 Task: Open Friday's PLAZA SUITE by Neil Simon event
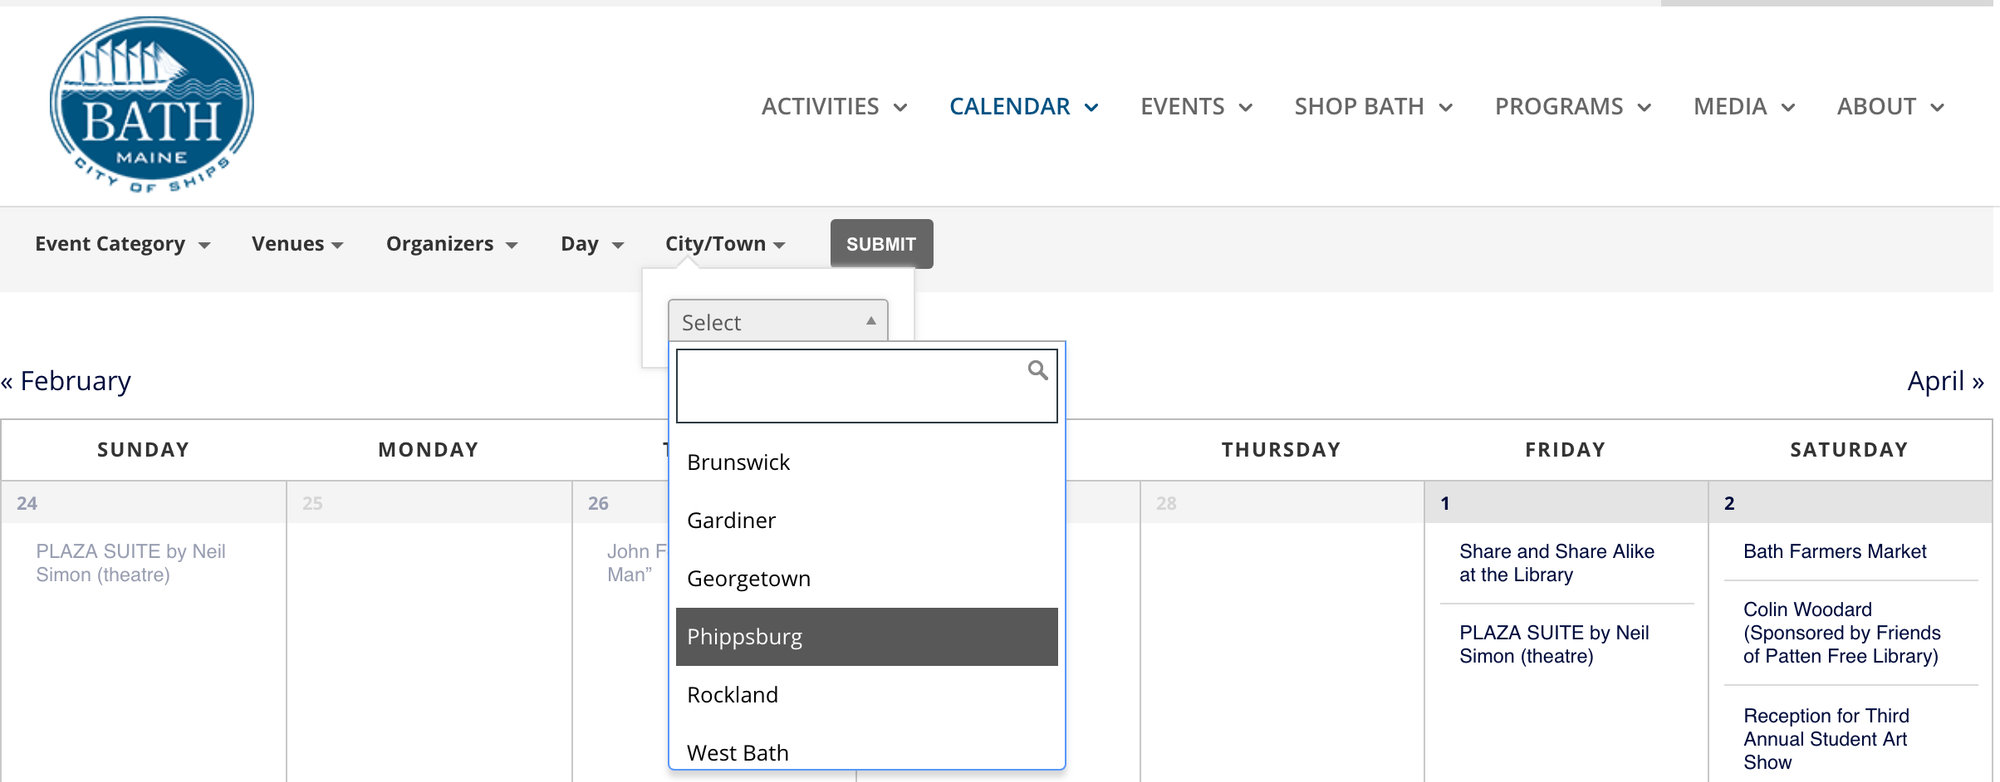(1554, 644)
